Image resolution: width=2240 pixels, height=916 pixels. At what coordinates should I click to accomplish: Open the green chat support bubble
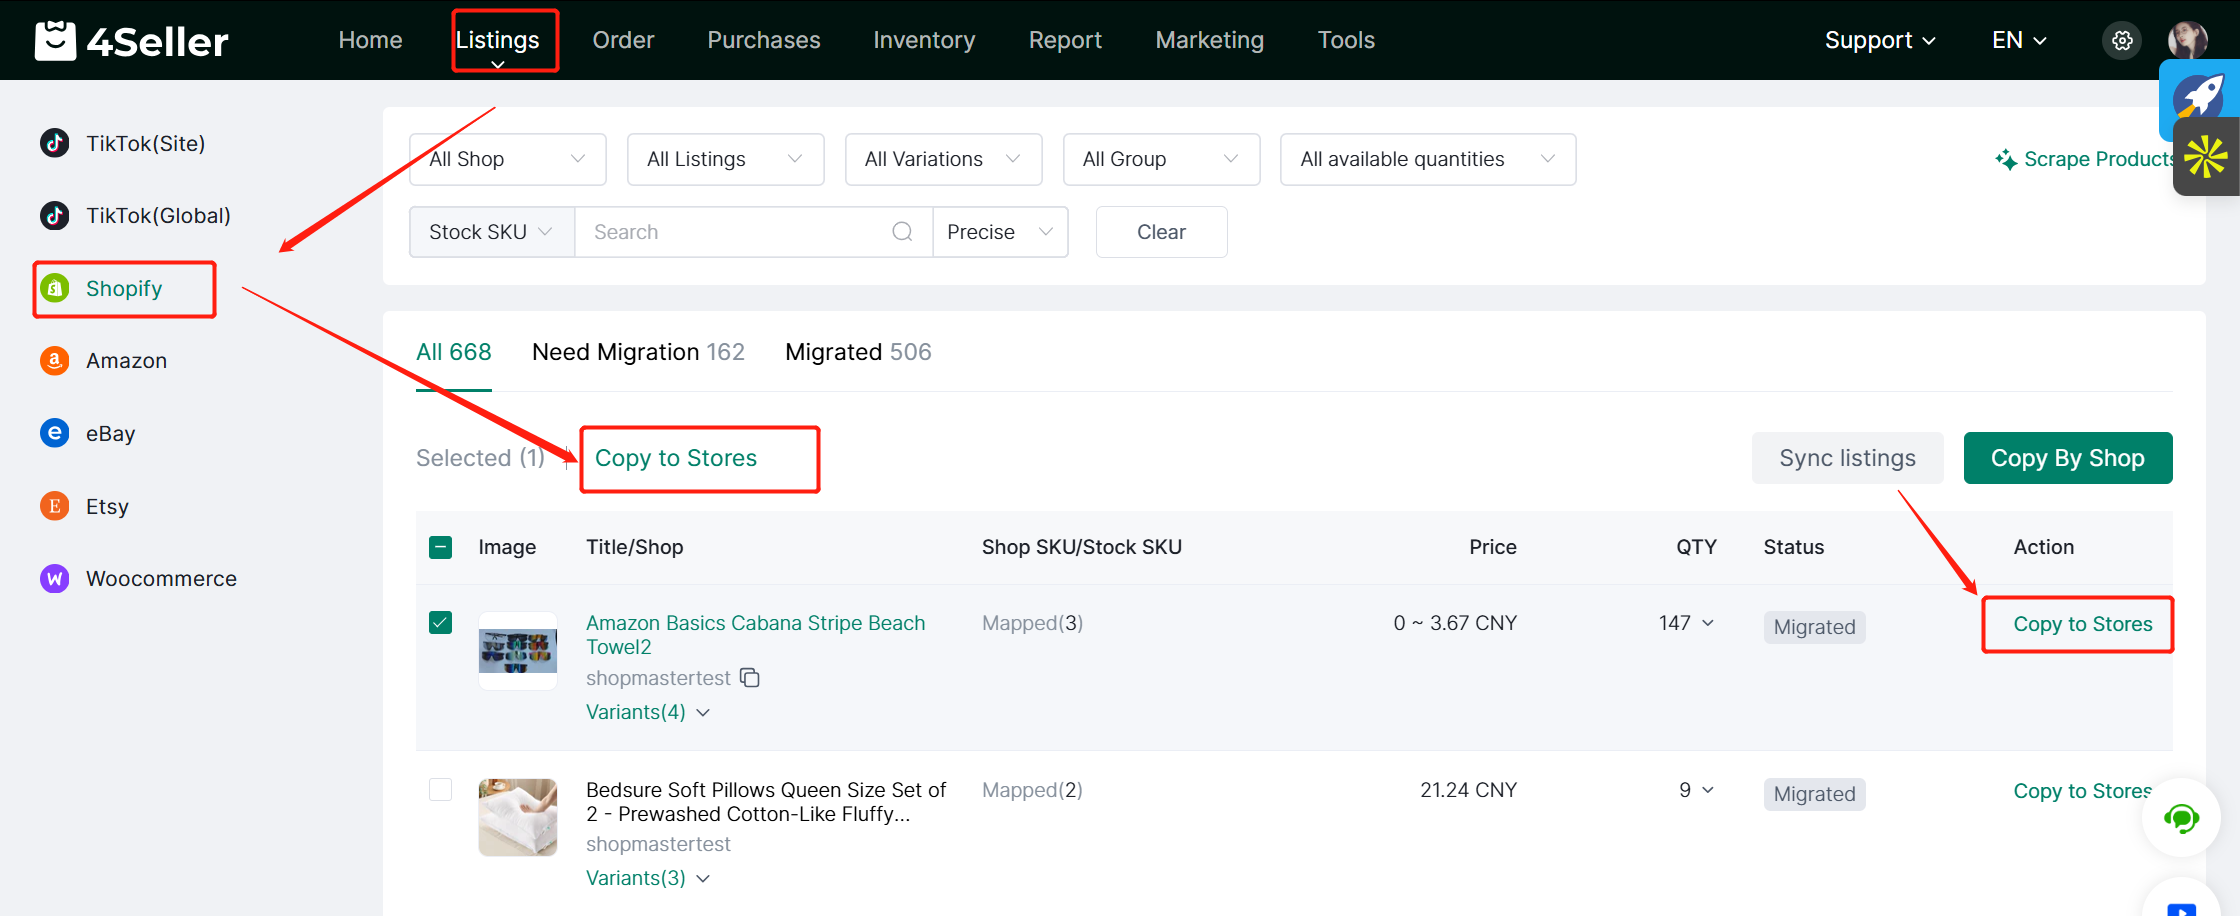2181,818
